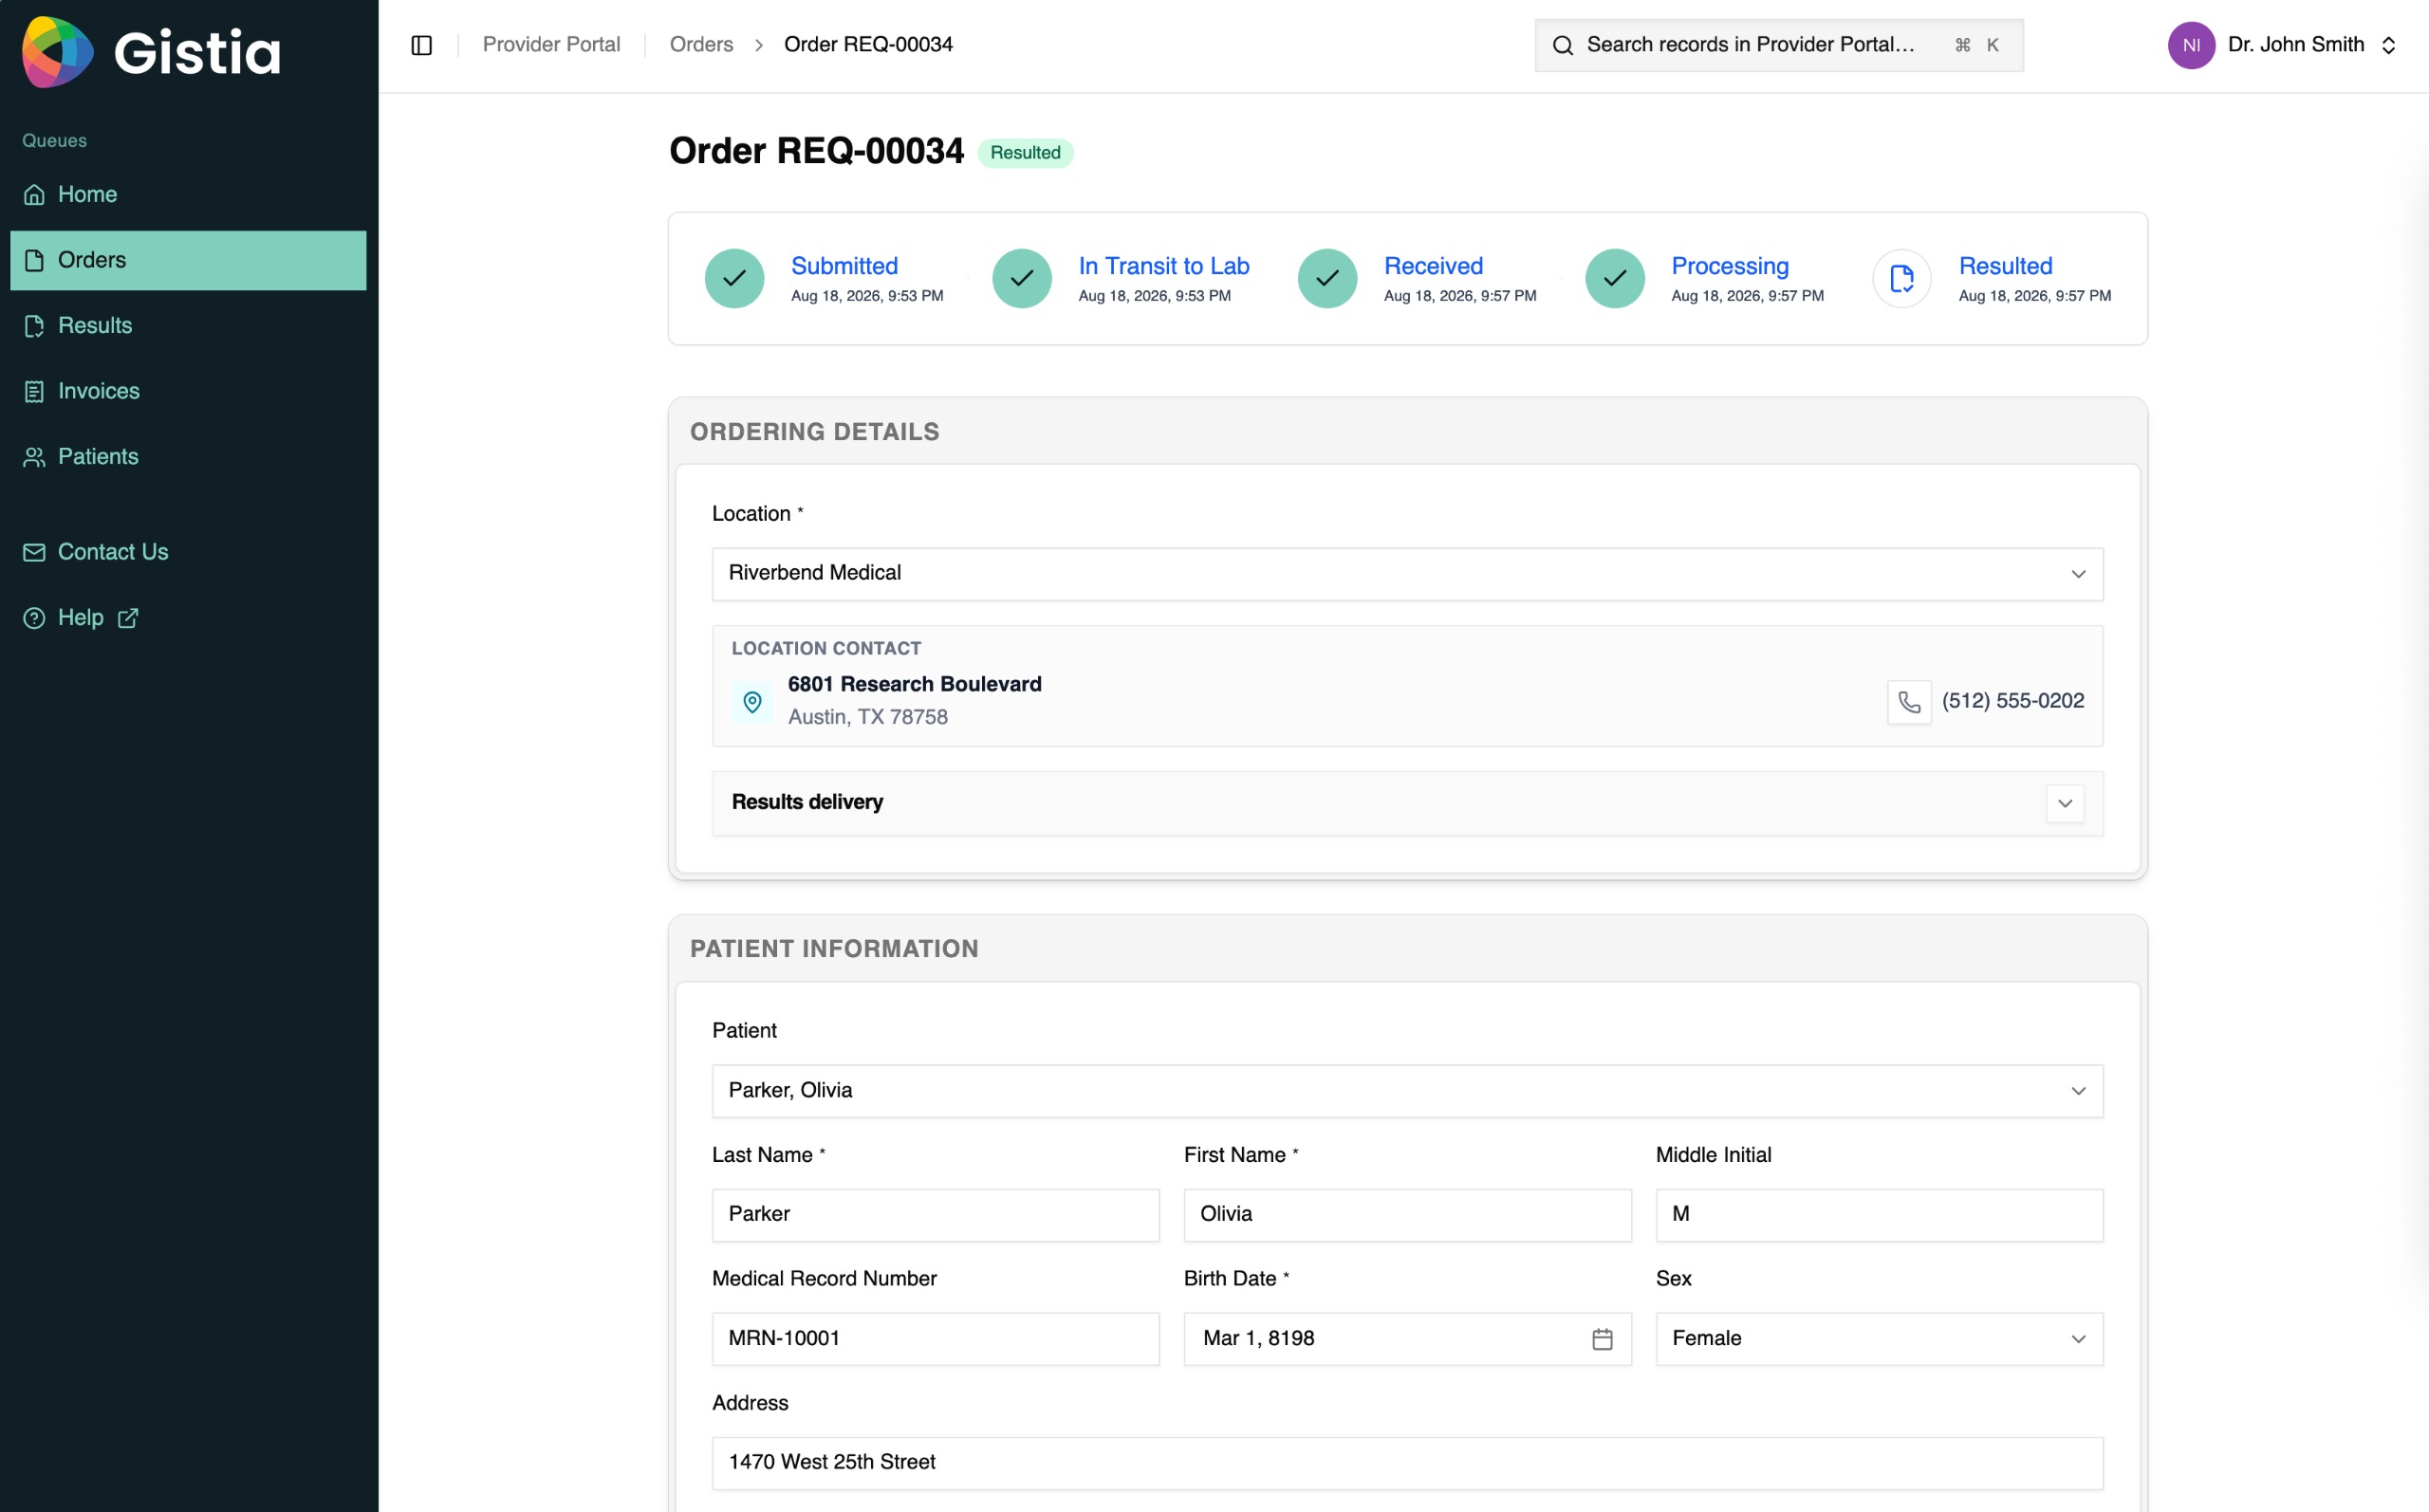Click the phone icon next to (512) 555-0202
The width and height of the screenshot is (2429, 1512).
1908,702
